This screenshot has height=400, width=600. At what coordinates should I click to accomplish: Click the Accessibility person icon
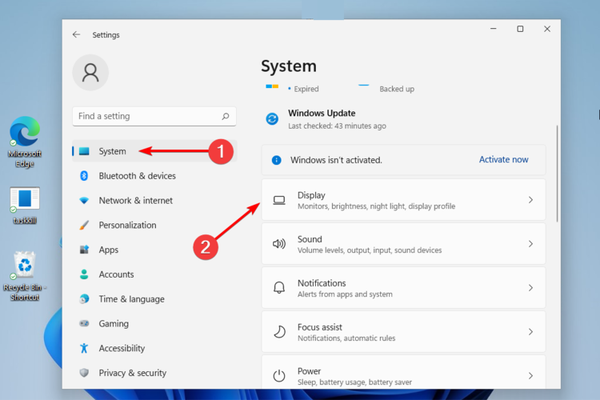(85, 348)
